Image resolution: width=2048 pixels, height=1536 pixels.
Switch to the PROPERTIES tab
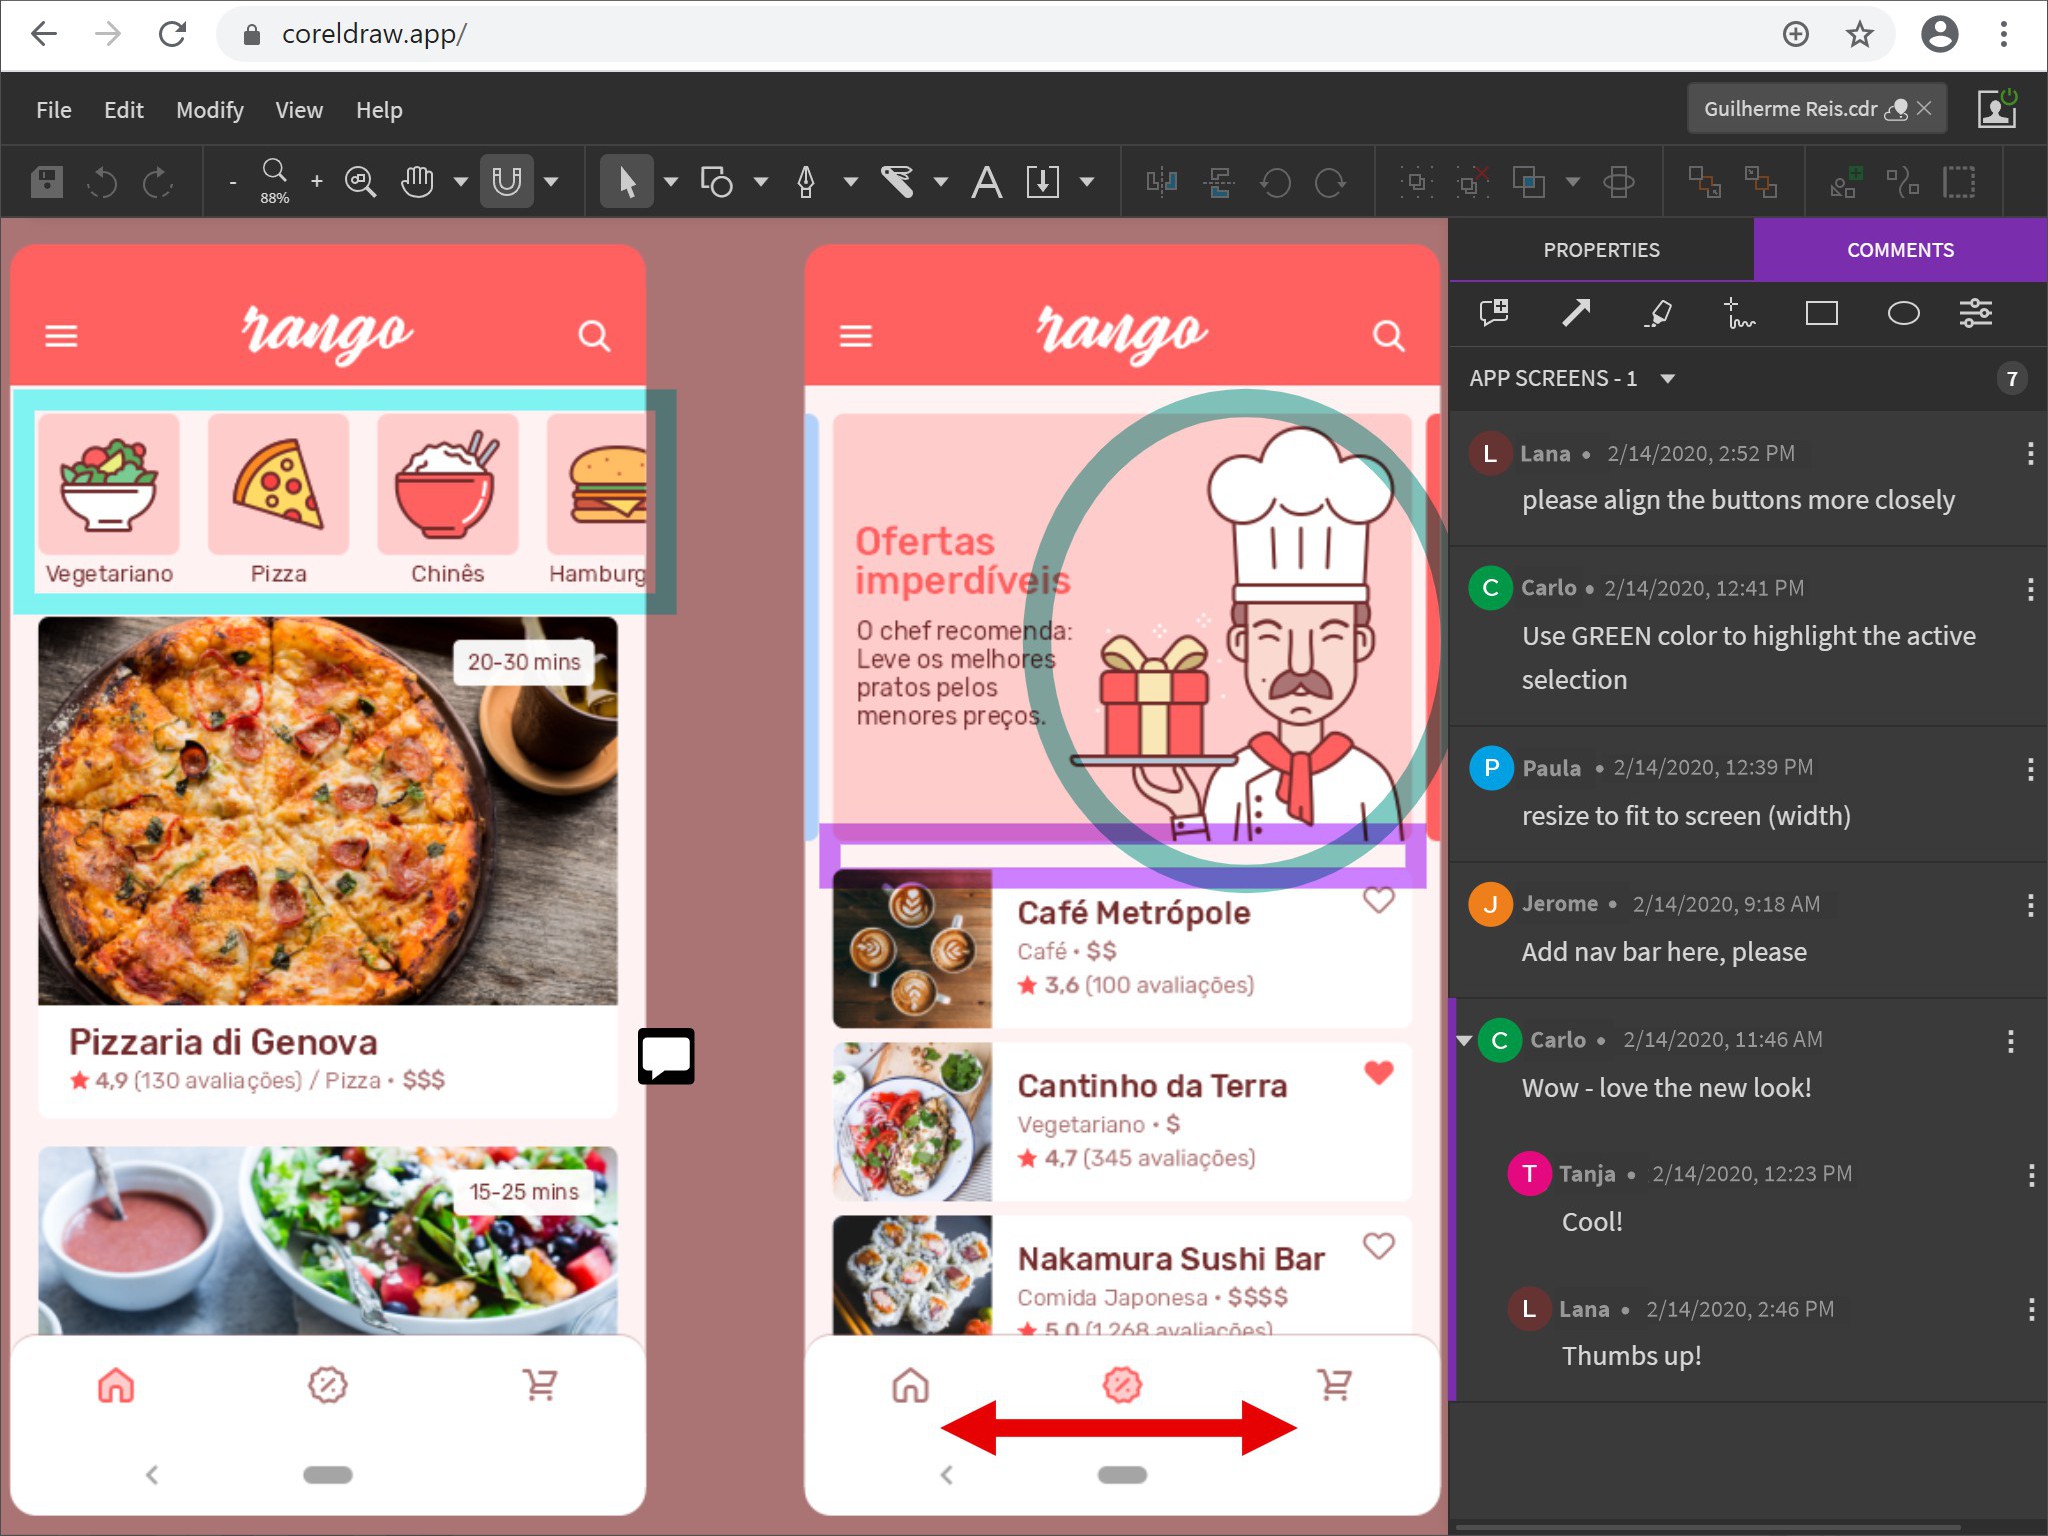pyautogui.click(x=1601, y=250)
